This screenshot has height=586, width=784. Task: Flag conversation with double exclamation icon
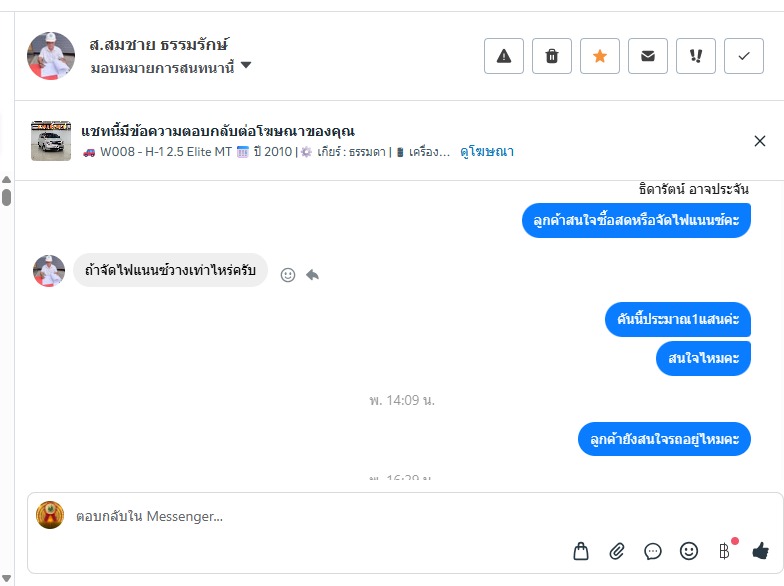pos(696,56)
